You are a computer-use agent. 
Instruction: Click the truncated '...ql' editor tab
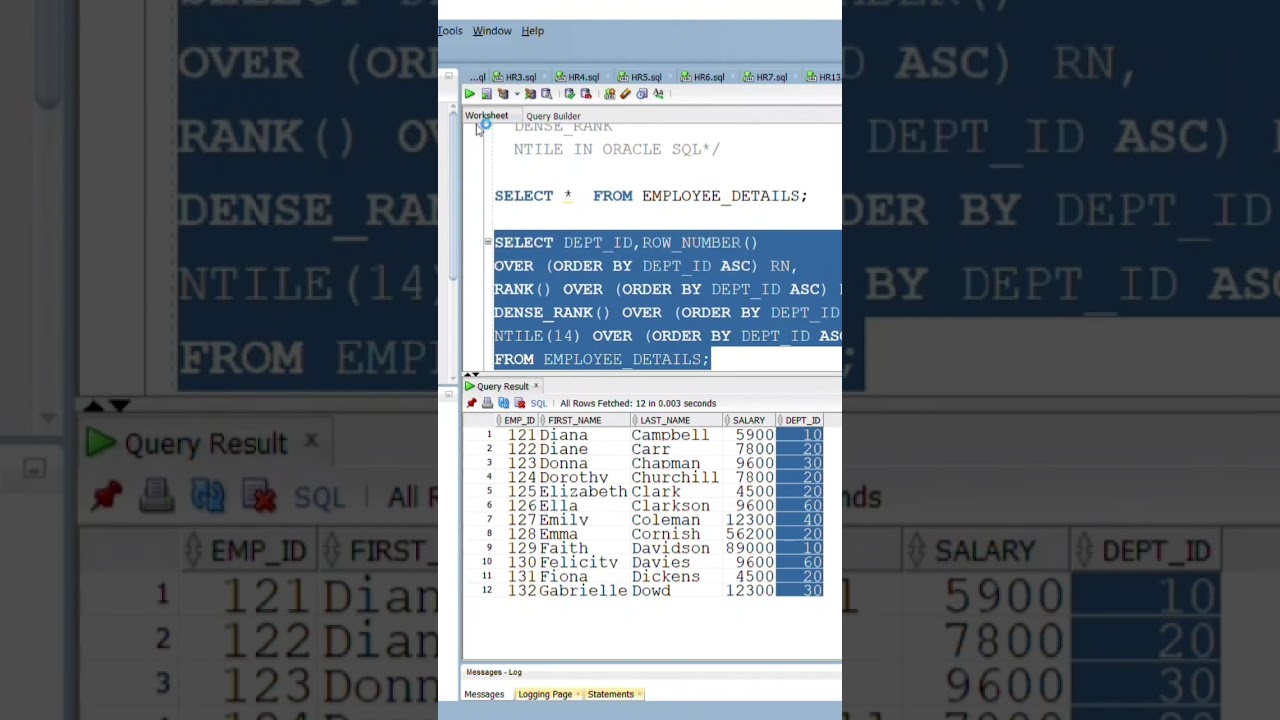477,77
